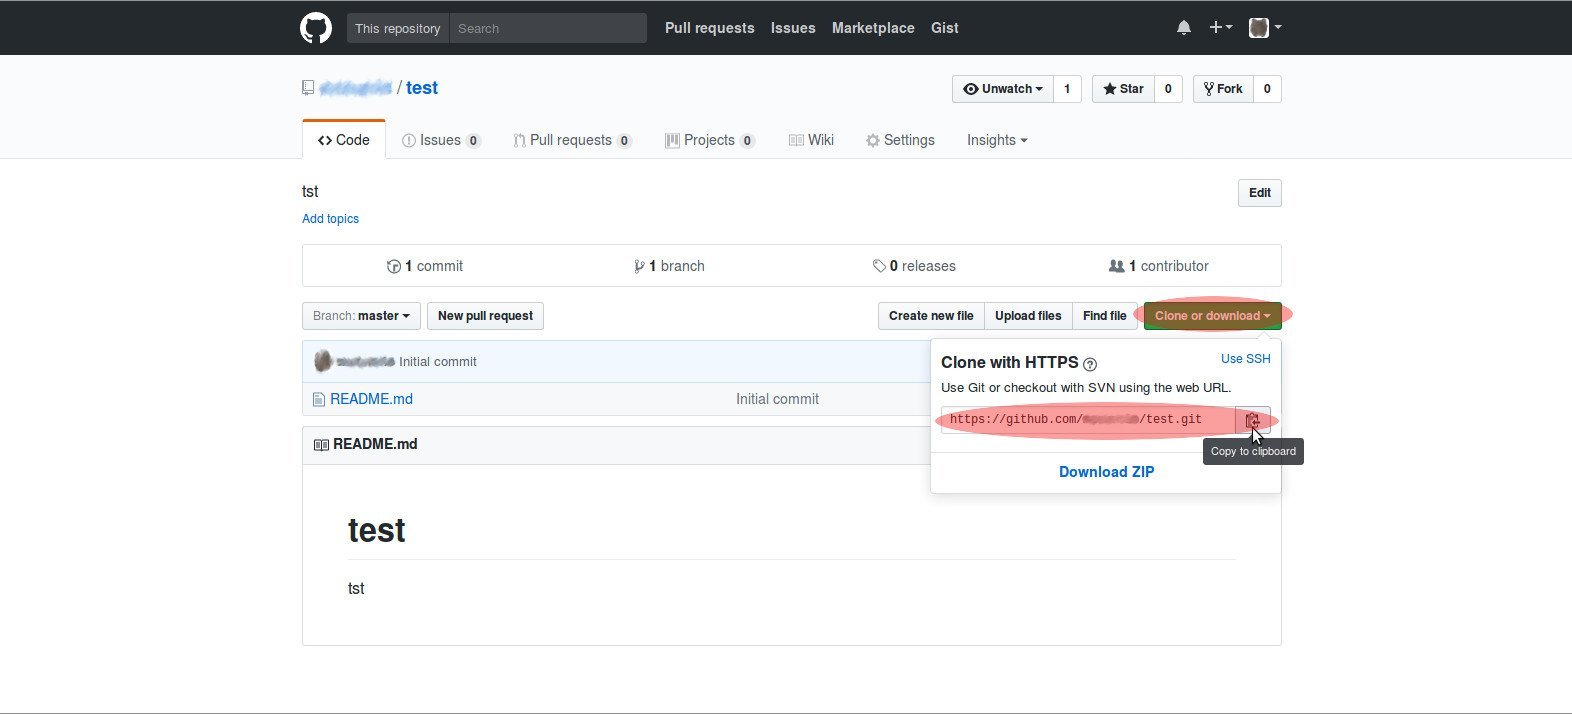Click the "test" README heading

click(x=377, y=530)
